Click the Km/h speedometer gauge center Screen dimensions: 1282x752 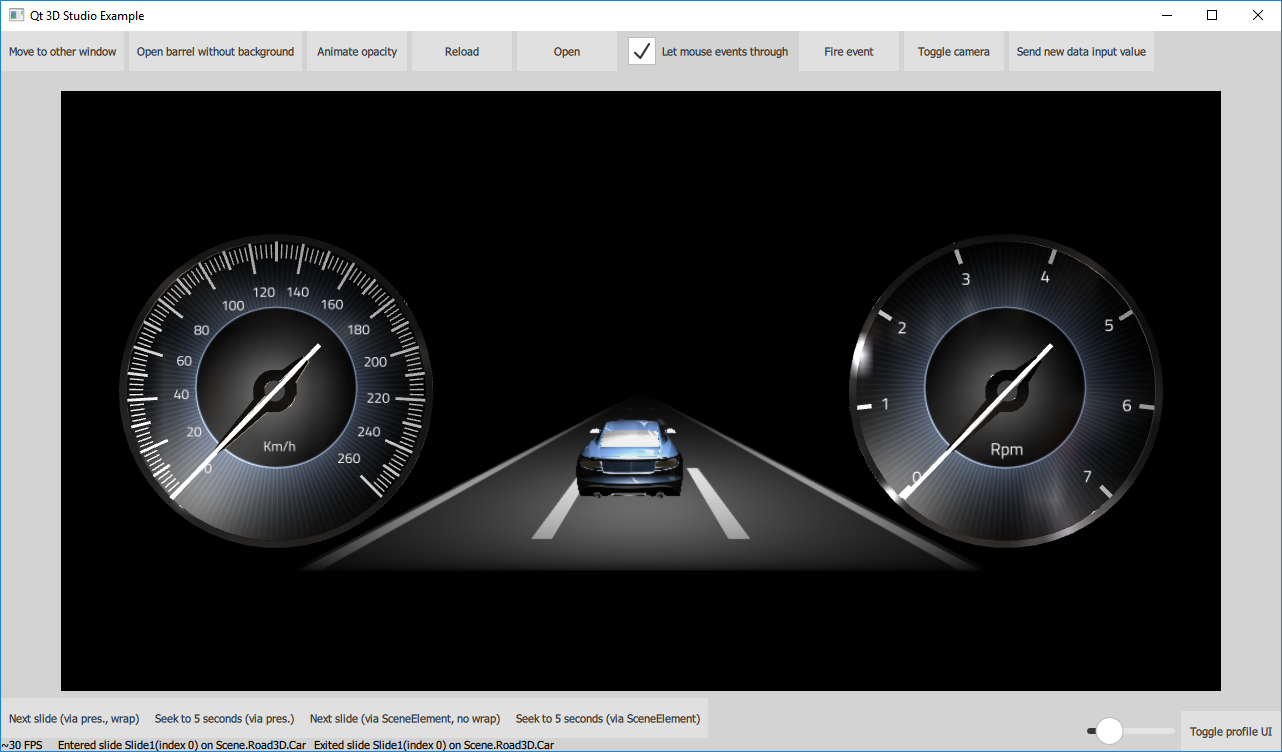275,391
